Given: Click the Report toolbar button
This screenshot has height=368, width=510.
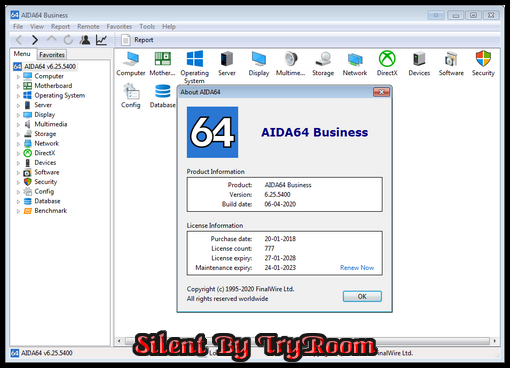Looking at the screenshot, I should click(x=137, y=40).
